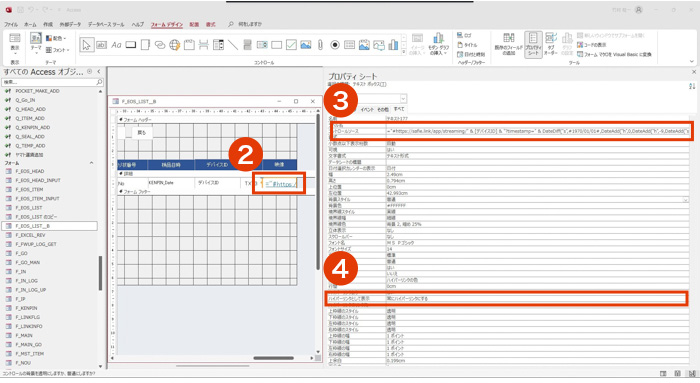Open the theme Colors dropdown

pos(56,38)
